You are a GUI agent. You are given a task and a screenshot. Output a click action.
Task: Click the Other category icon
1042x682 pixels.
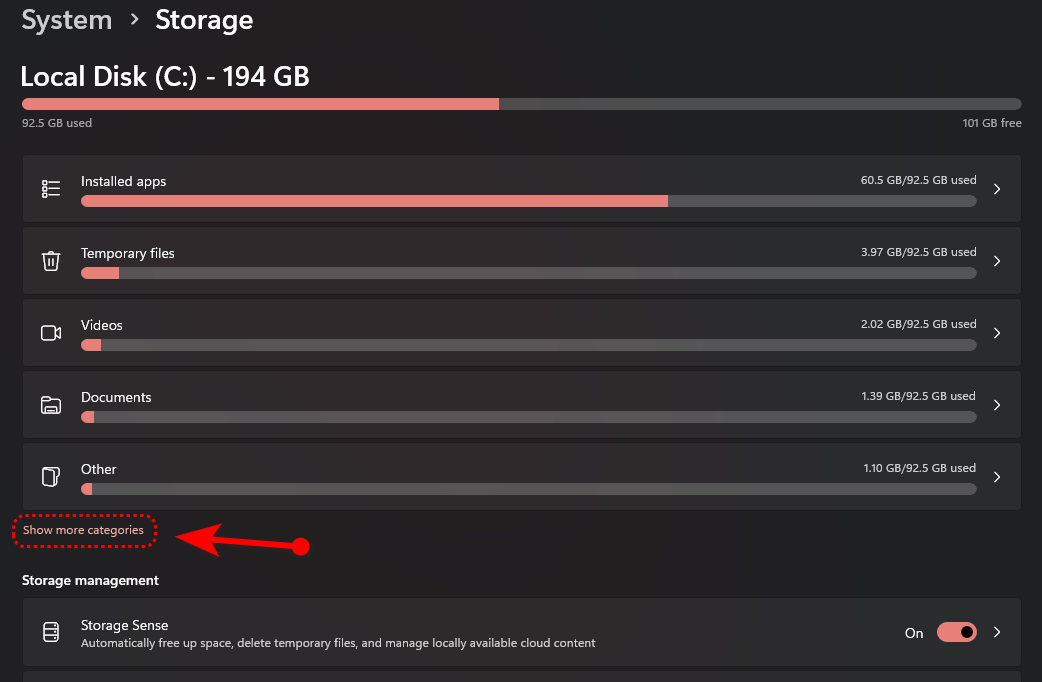[51, 477]
